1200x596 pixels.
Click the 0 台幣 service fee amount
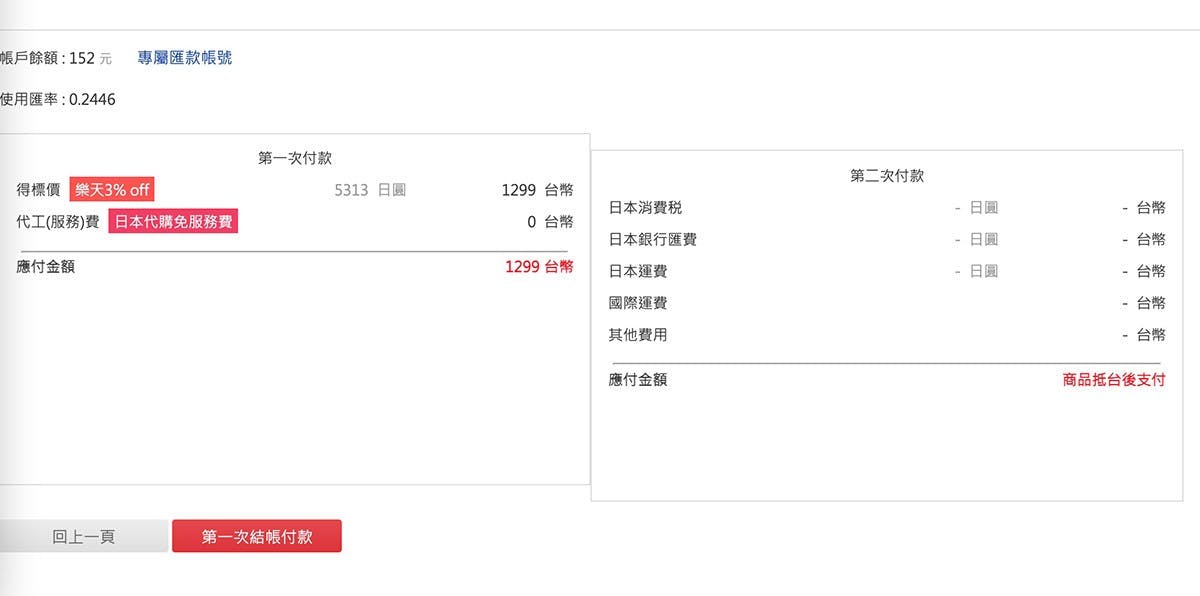[550, 222]
